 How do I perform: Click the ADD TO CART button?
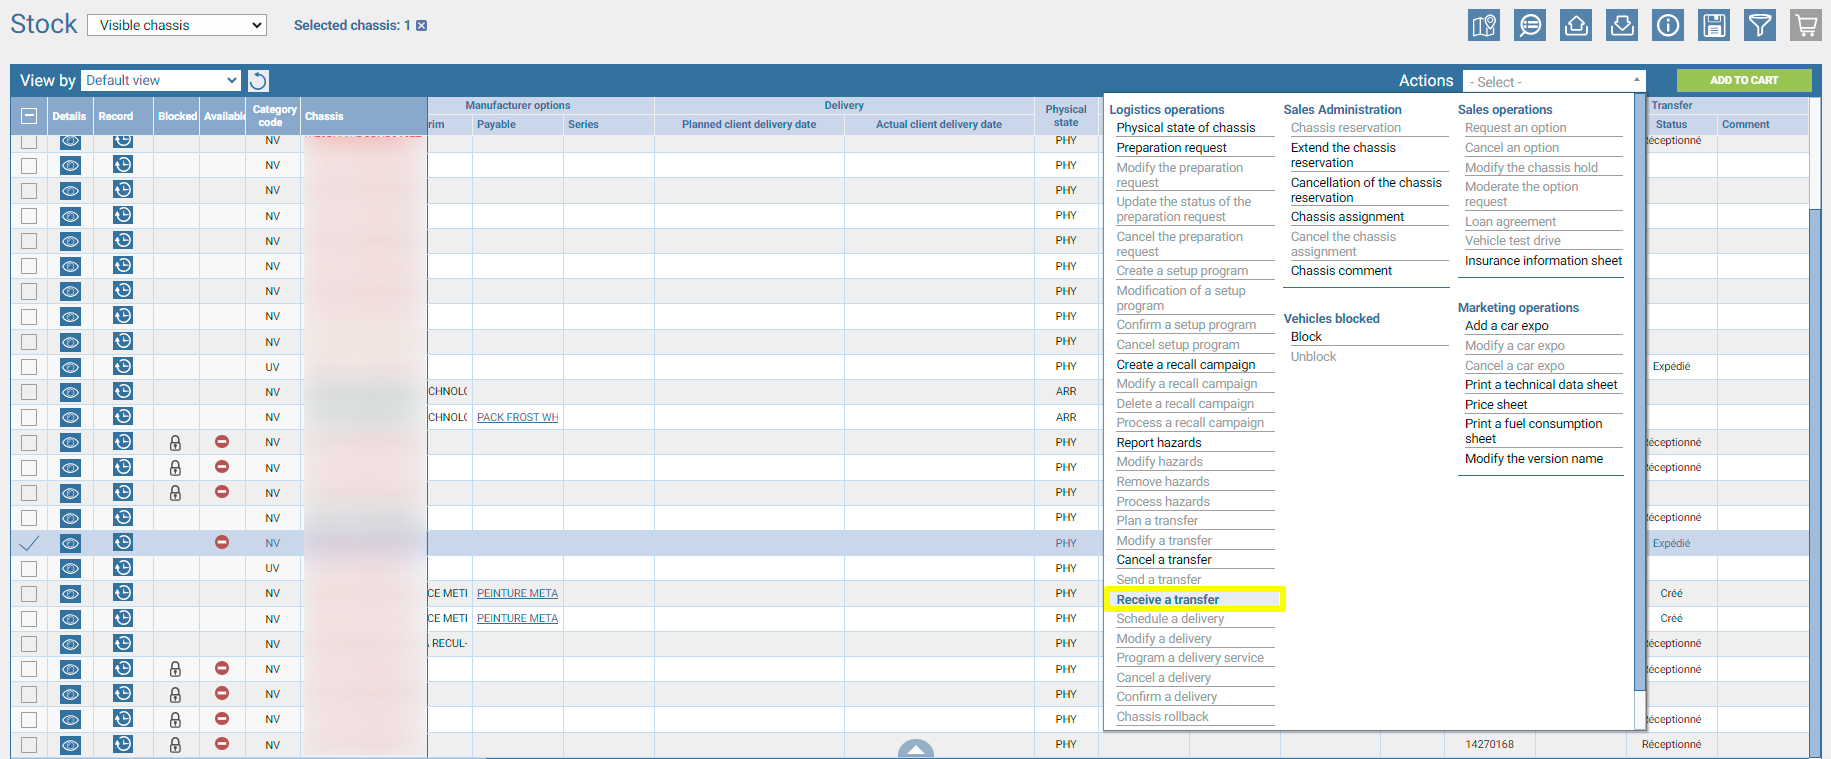(1744, 80)
